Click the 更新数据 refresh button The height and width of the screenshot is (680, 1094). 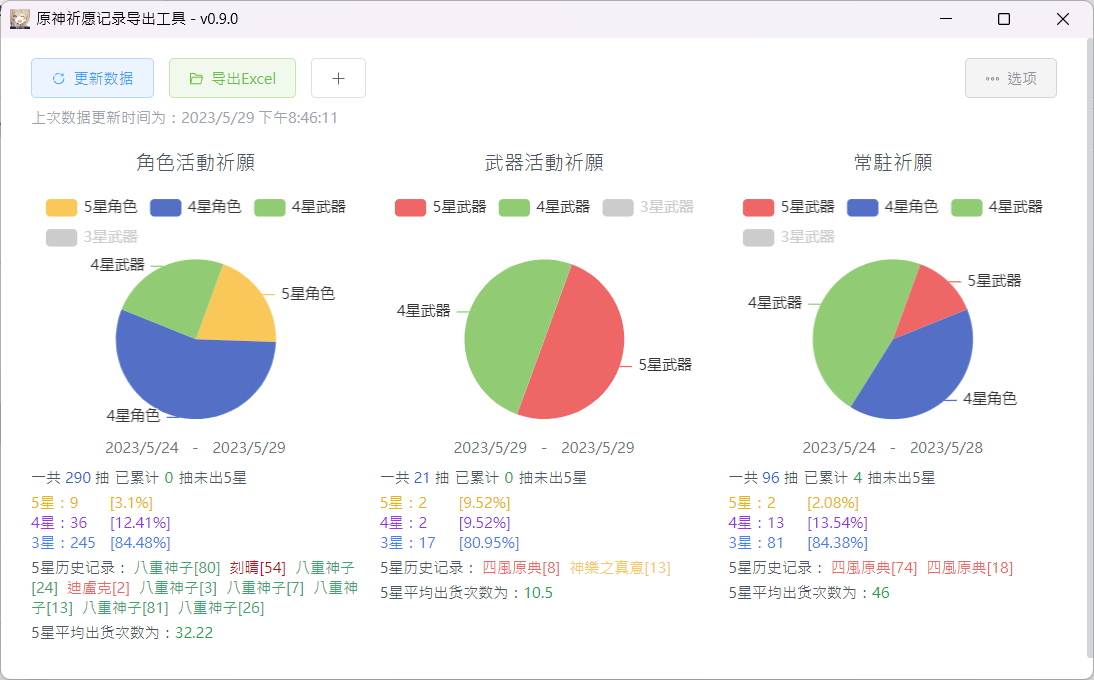tap(92, 78)
